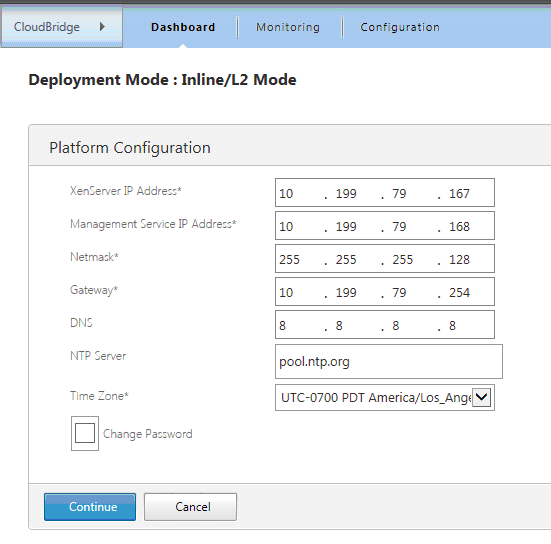Click the XenServer IP Address label

(126, 191)
